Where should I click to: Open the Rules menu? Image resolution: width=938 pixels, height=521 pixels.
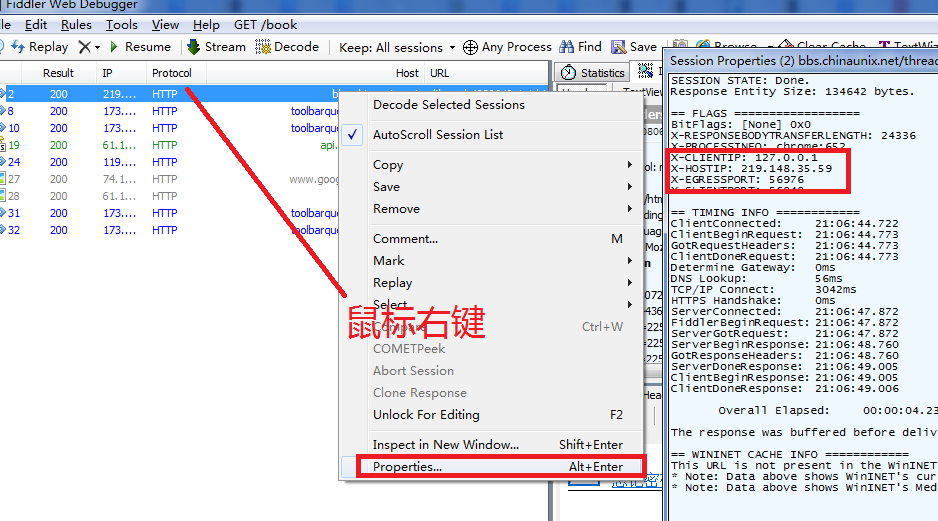pos(76,25)
